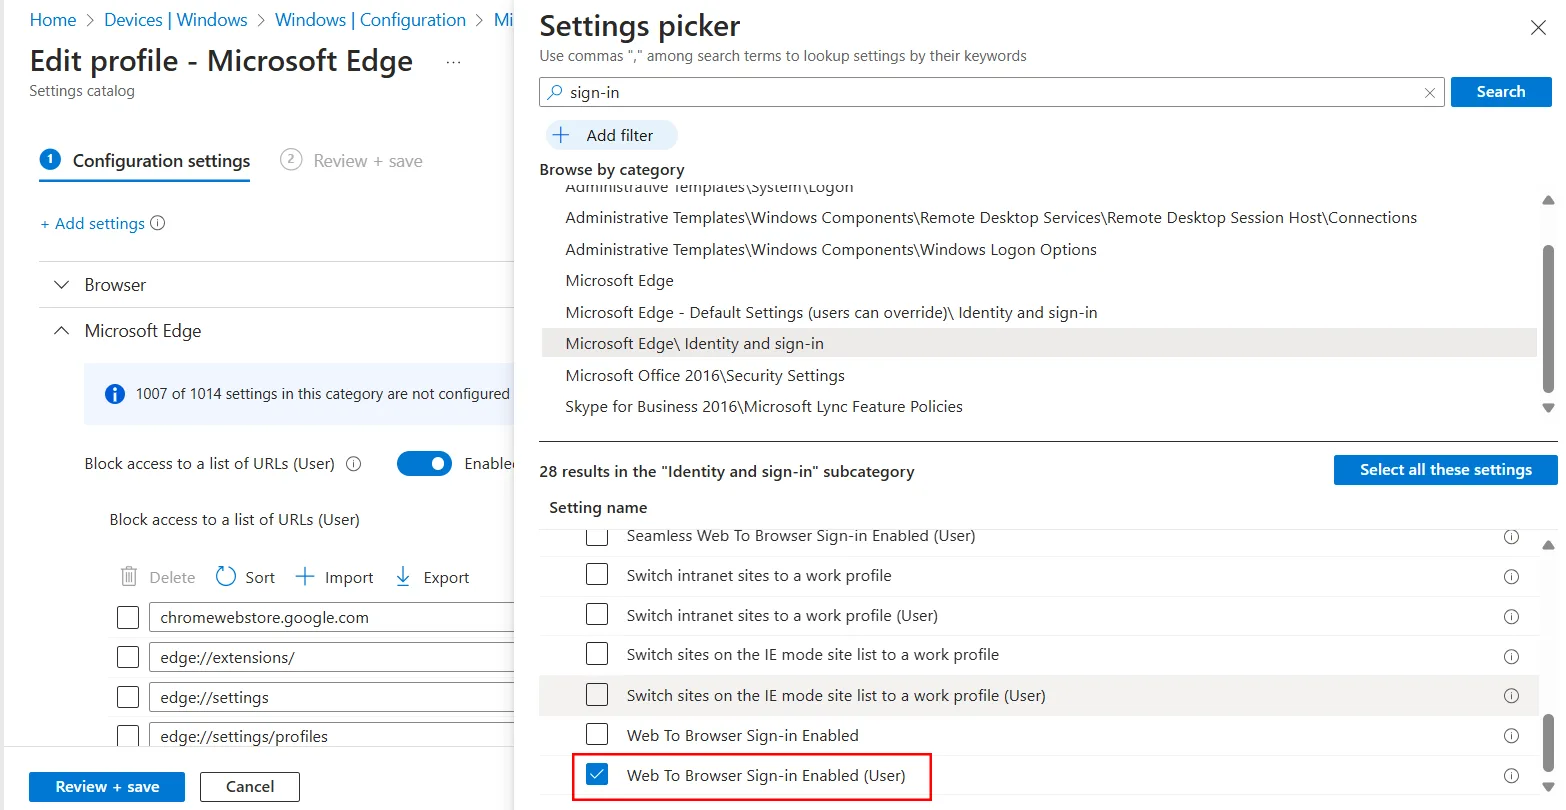Edit the edge://extensions/ URL field
The image size is (1566, 810).
pyautogui.click(x=332, y=657)
